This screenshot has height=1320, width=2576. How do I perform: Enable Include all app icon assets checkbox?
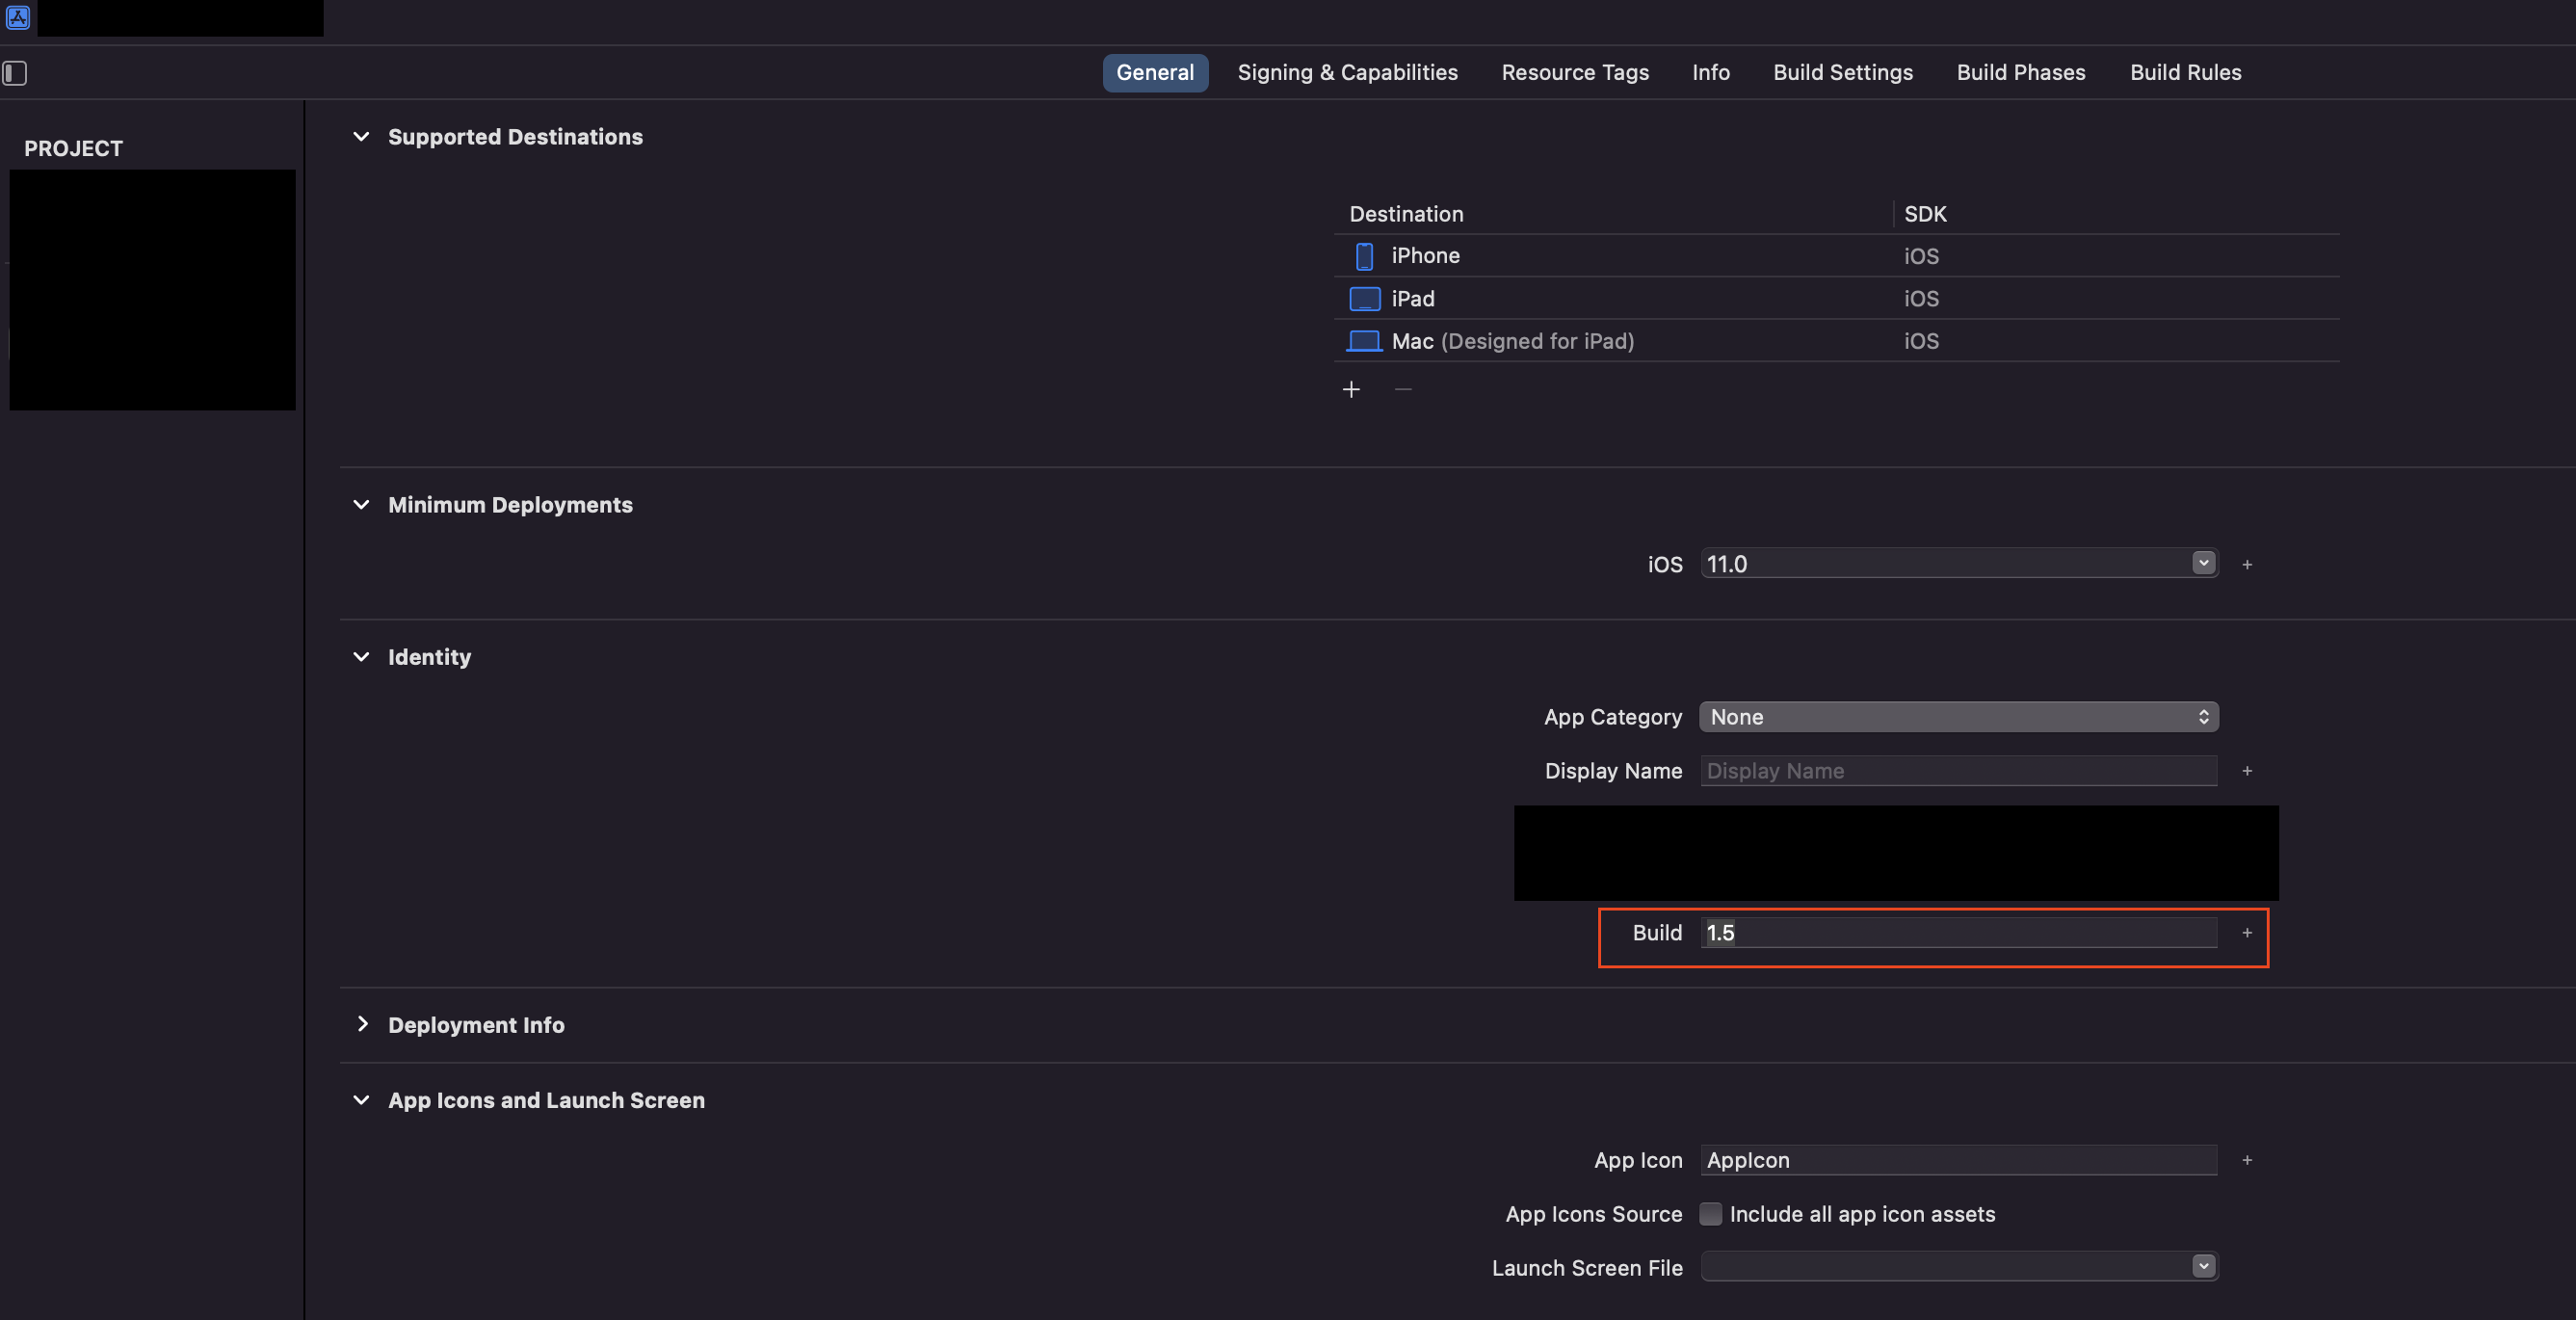[x=1711, y=1214]
